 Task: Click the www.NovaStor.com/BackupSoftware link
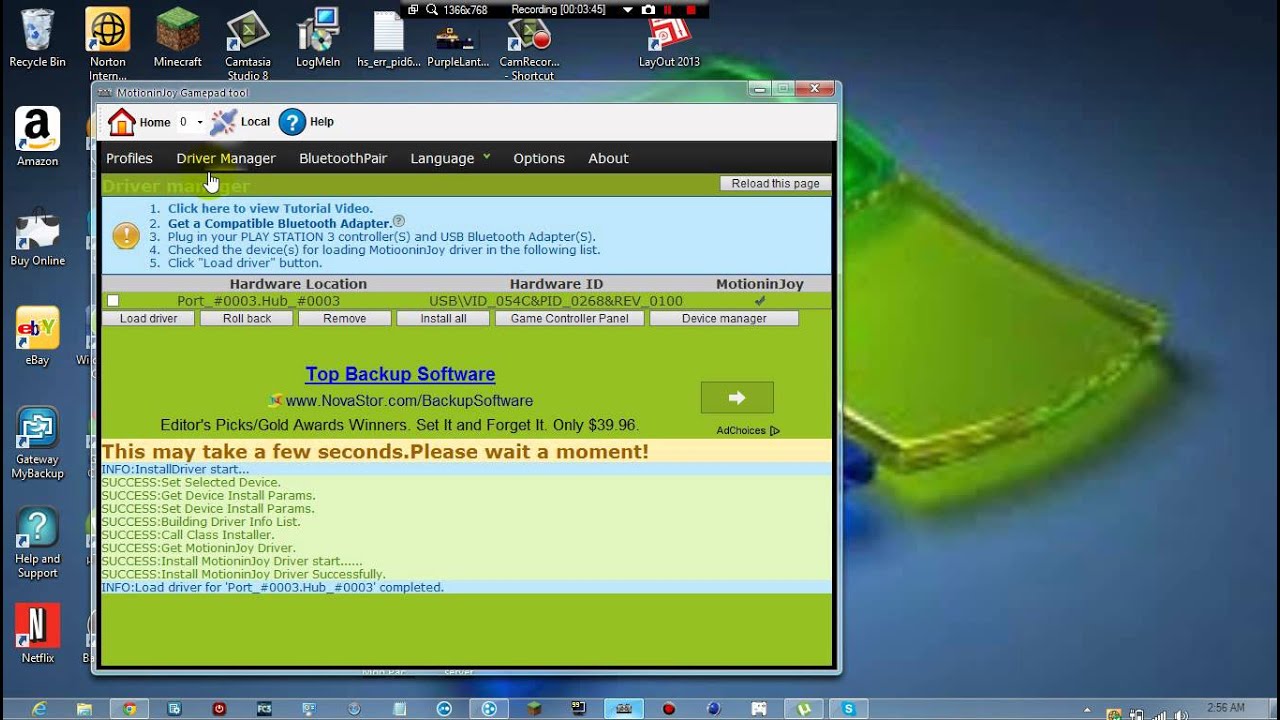409,400
